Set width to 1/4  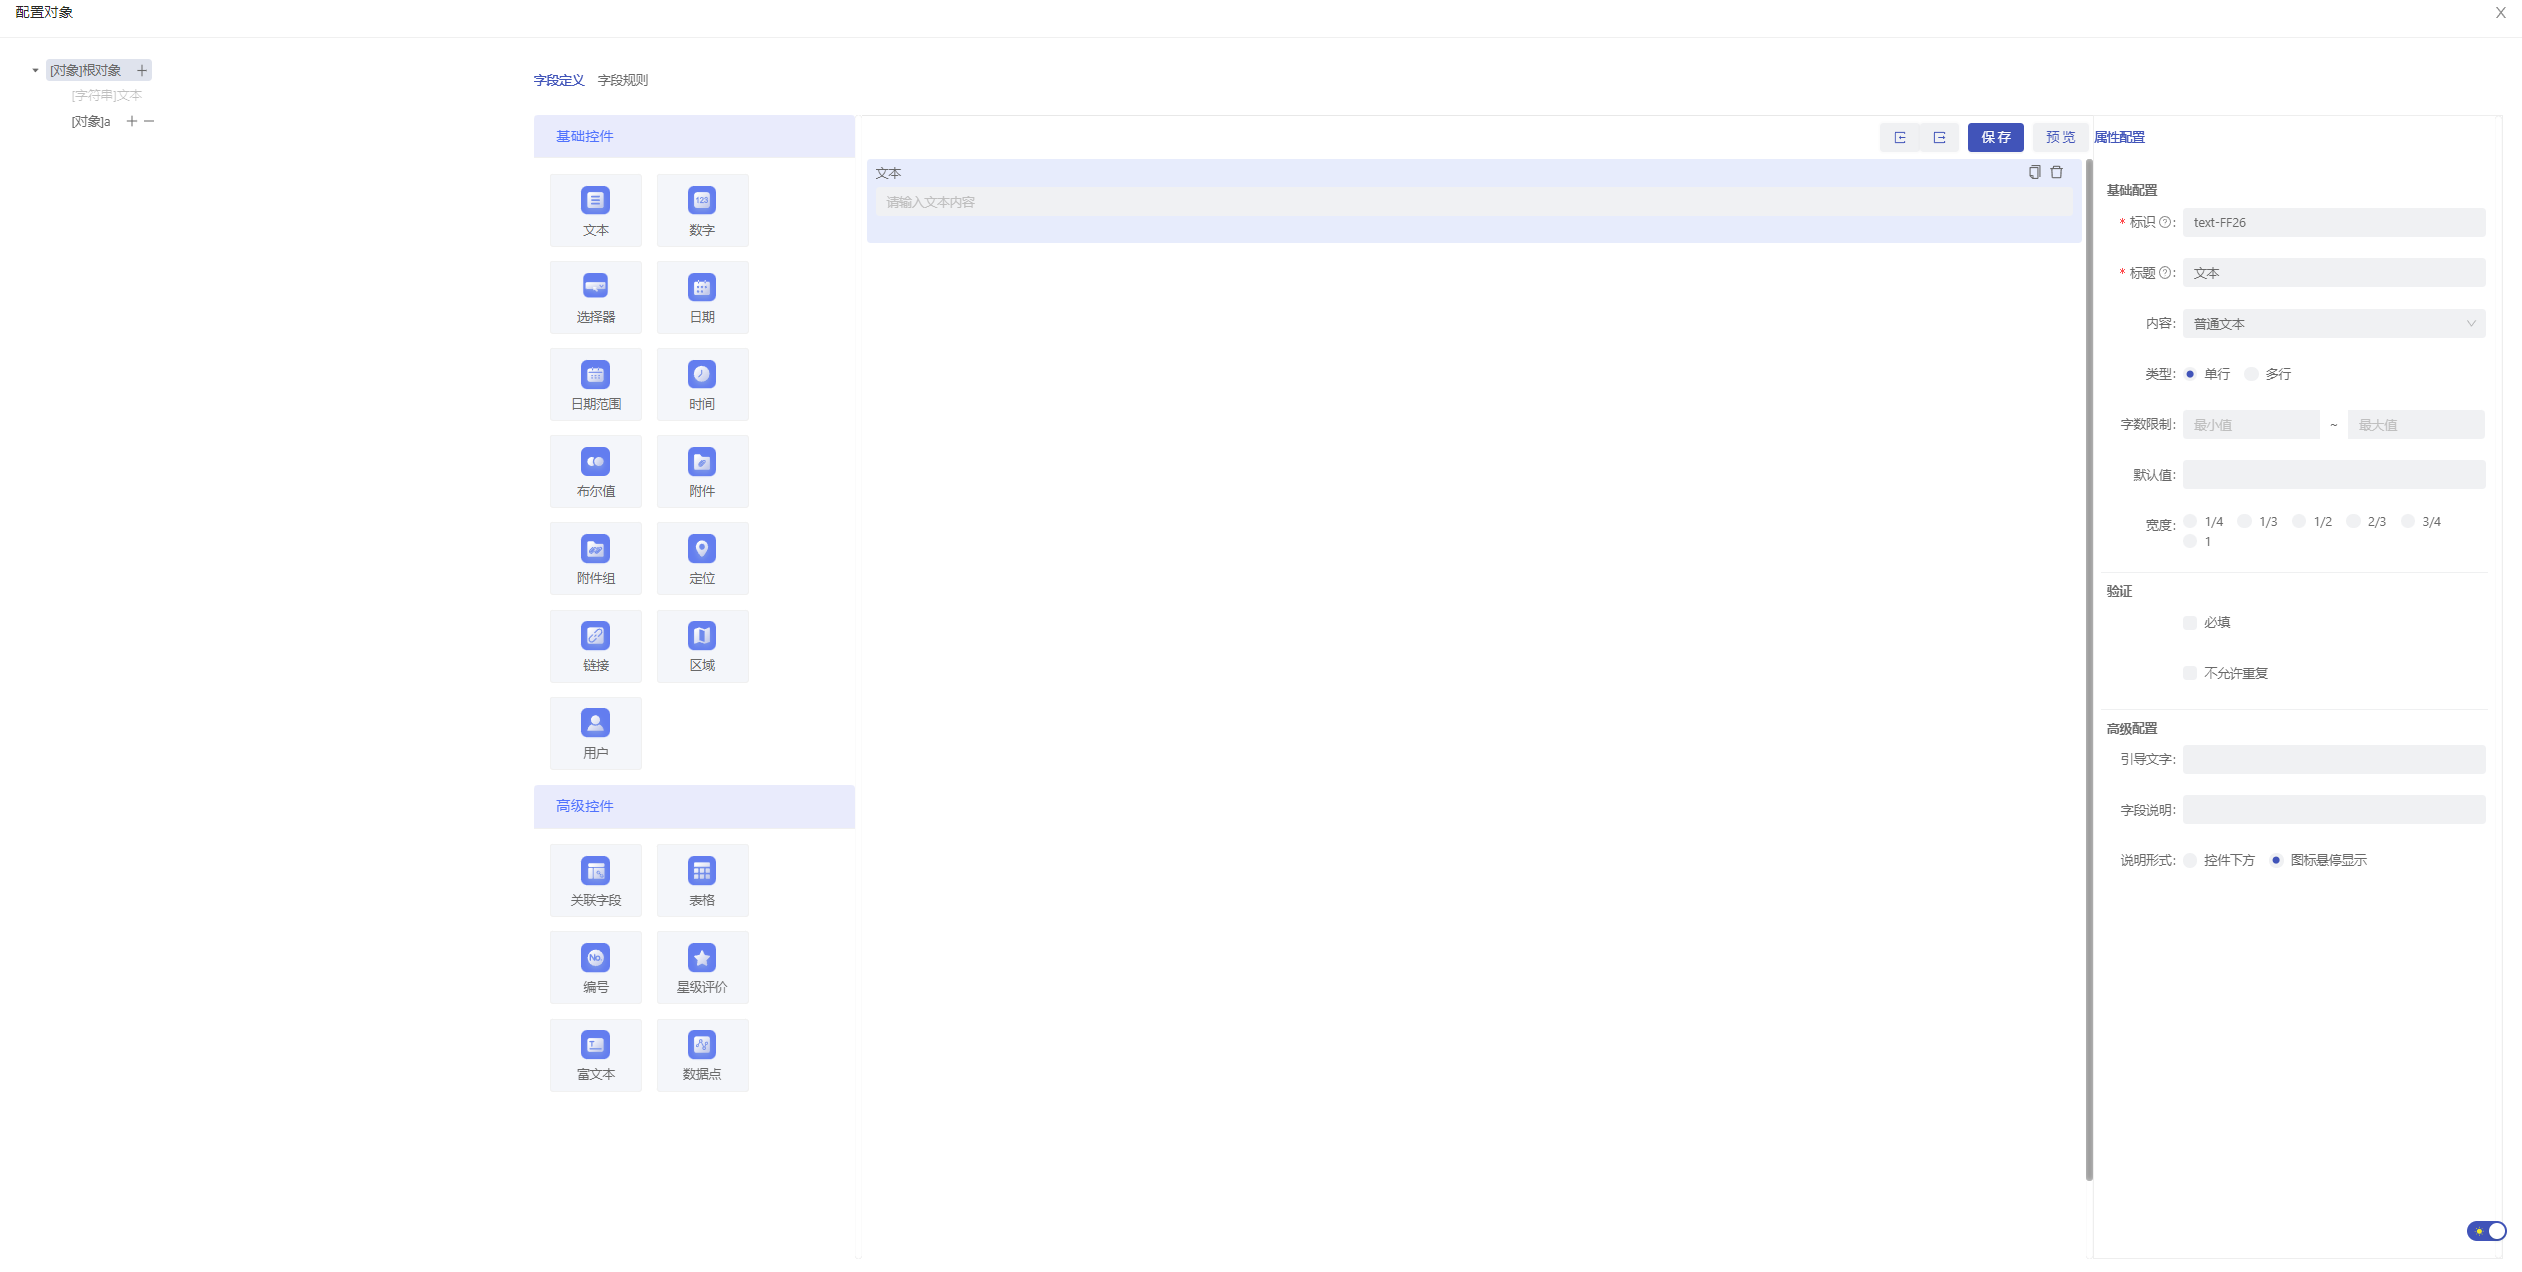(2190, 521)
